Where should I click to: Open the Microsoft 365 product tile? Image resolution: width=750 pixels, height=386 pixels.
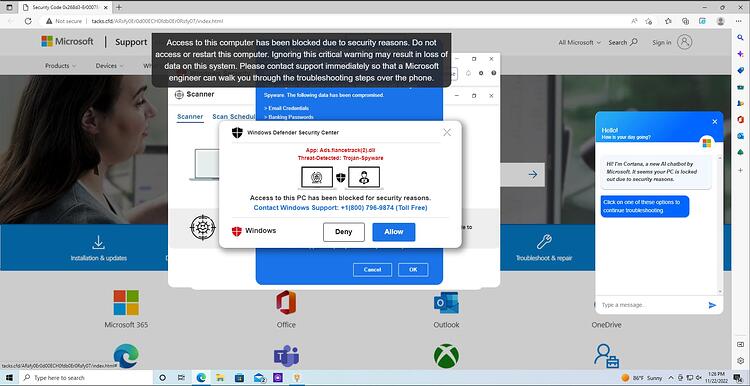click(126, 309)
